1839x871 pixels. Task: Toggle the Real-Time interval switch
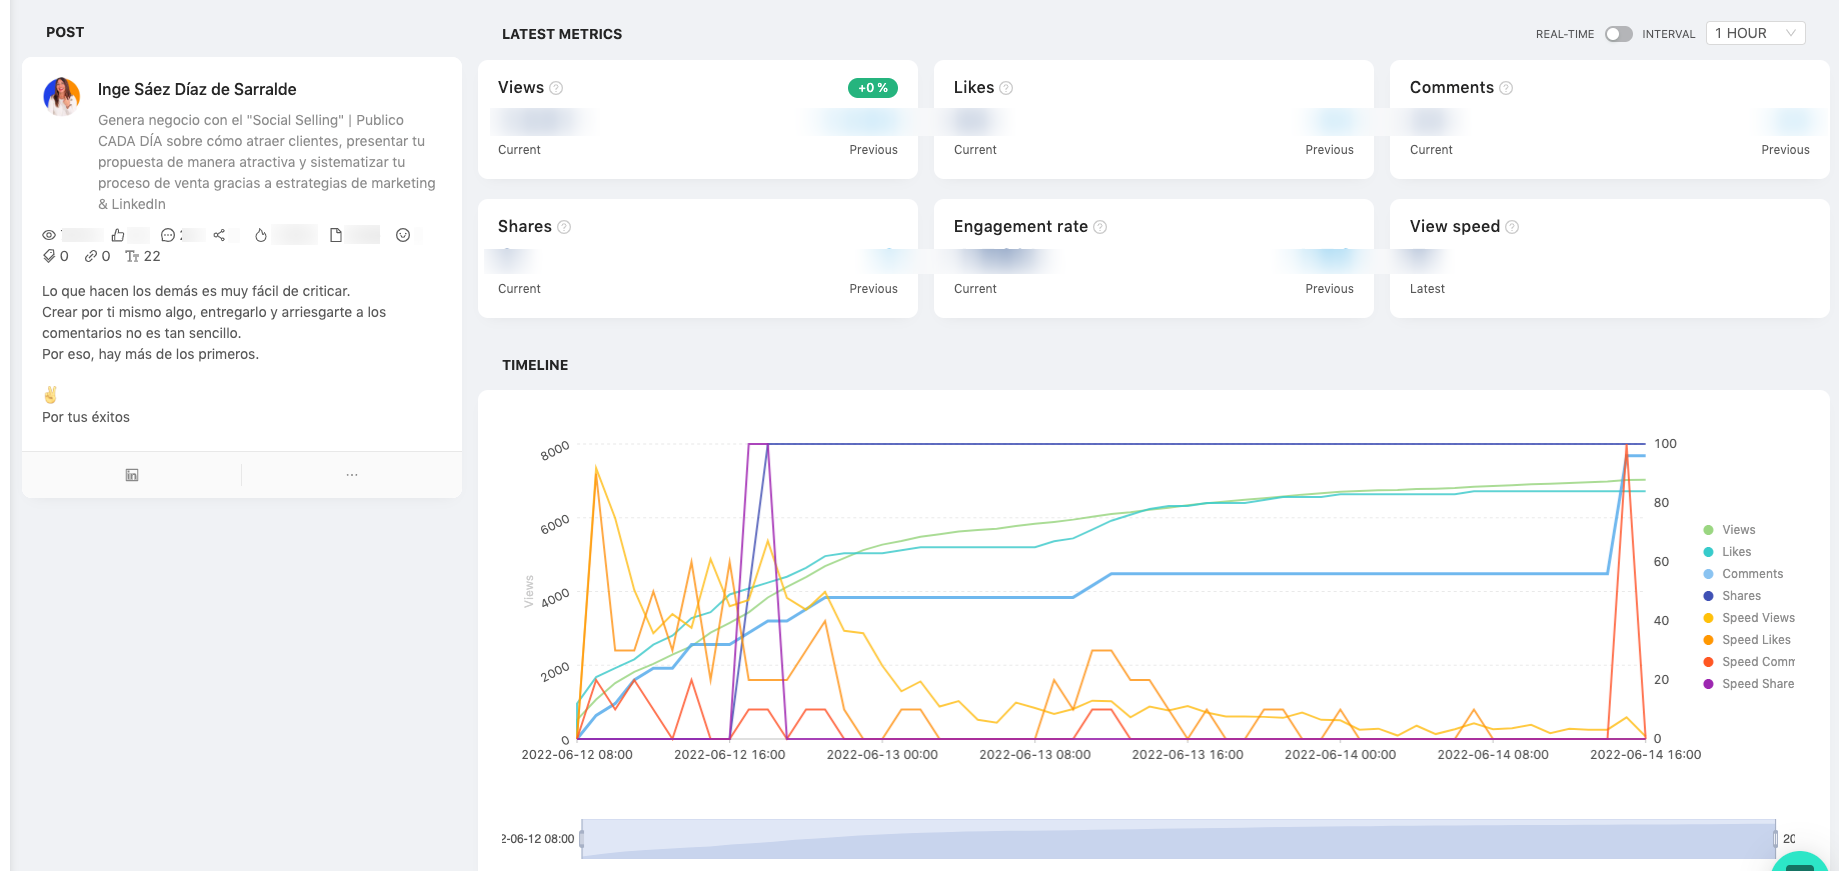point(1617,34)
